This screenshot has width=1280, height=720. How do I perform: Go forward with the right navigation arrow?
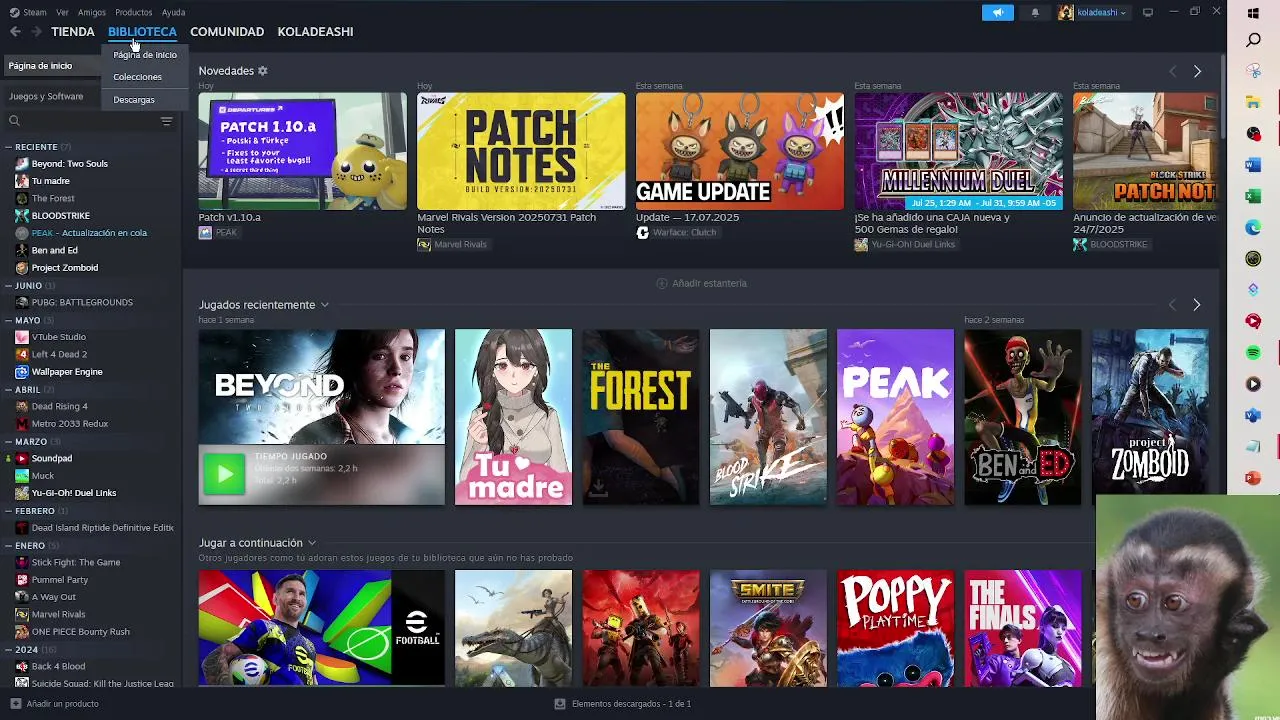tap(36, 32)
